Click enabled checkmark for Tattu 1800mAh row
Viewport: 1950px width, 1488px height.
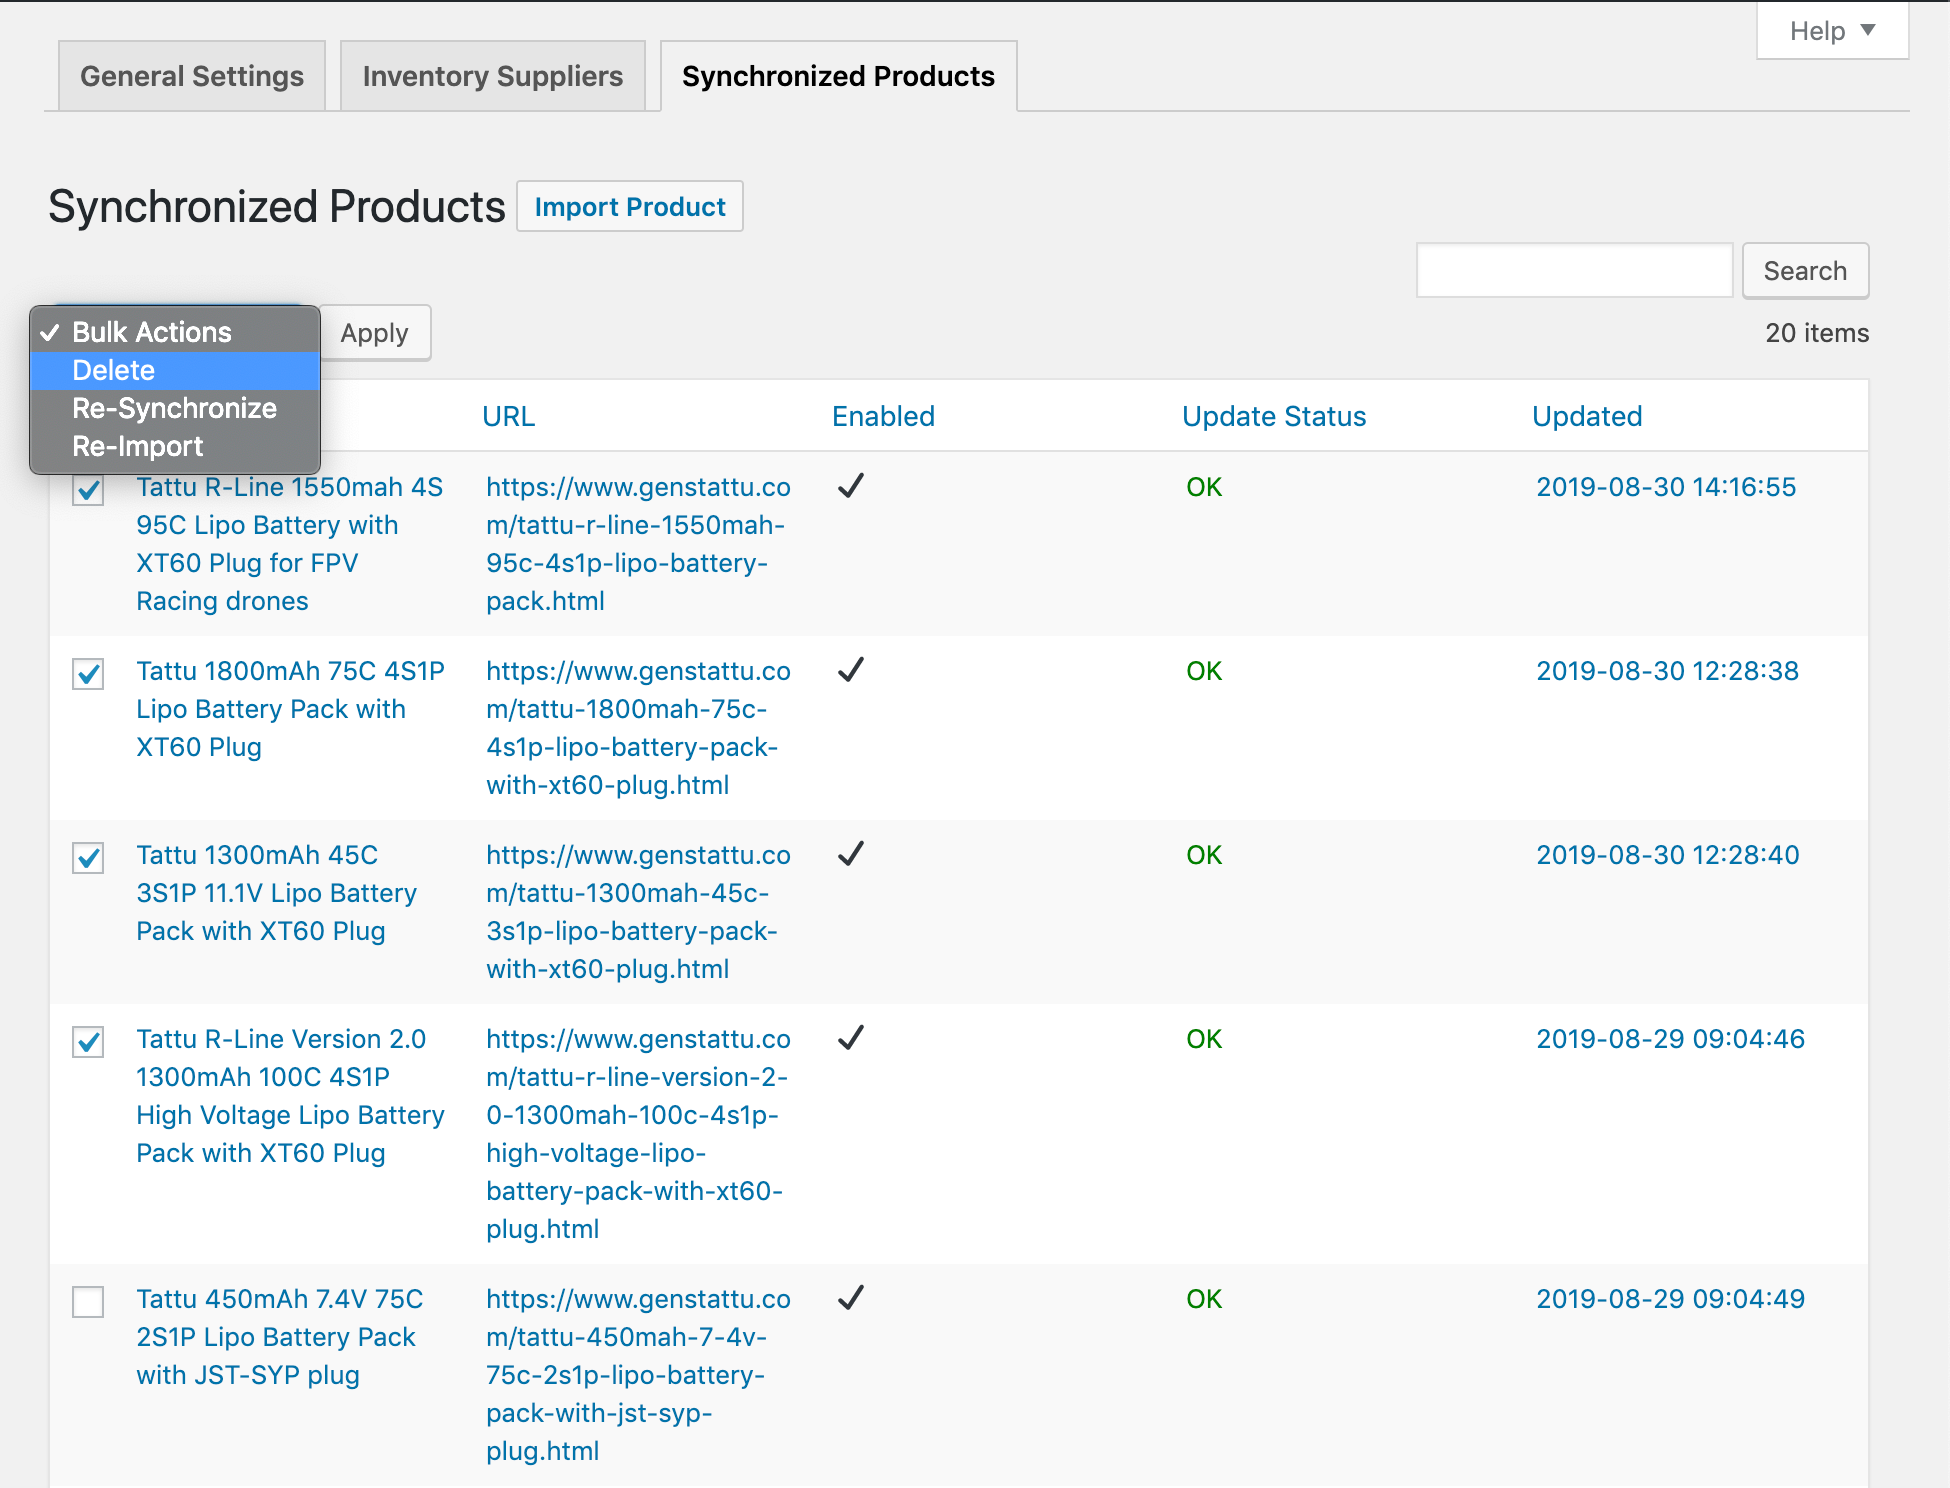tap(850, 670)
